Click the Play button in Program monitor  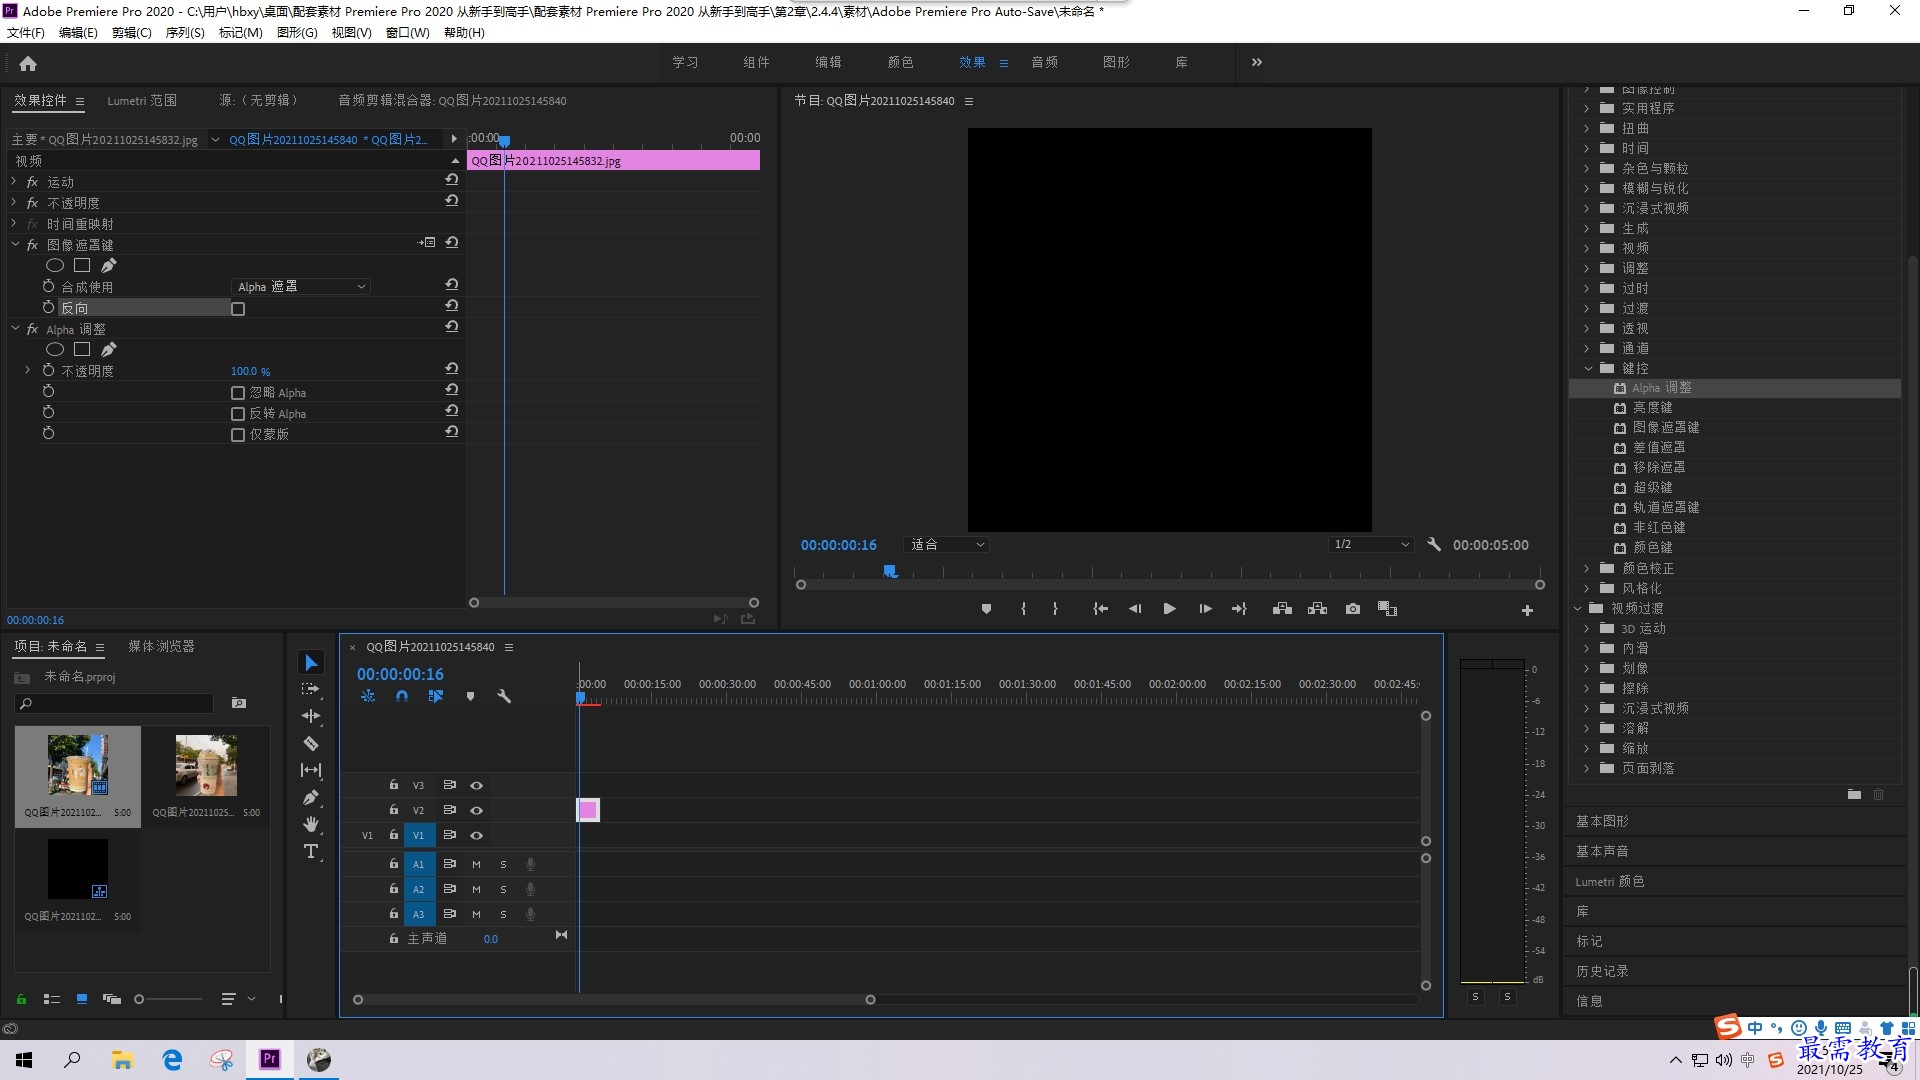(x=1169, y=609)
